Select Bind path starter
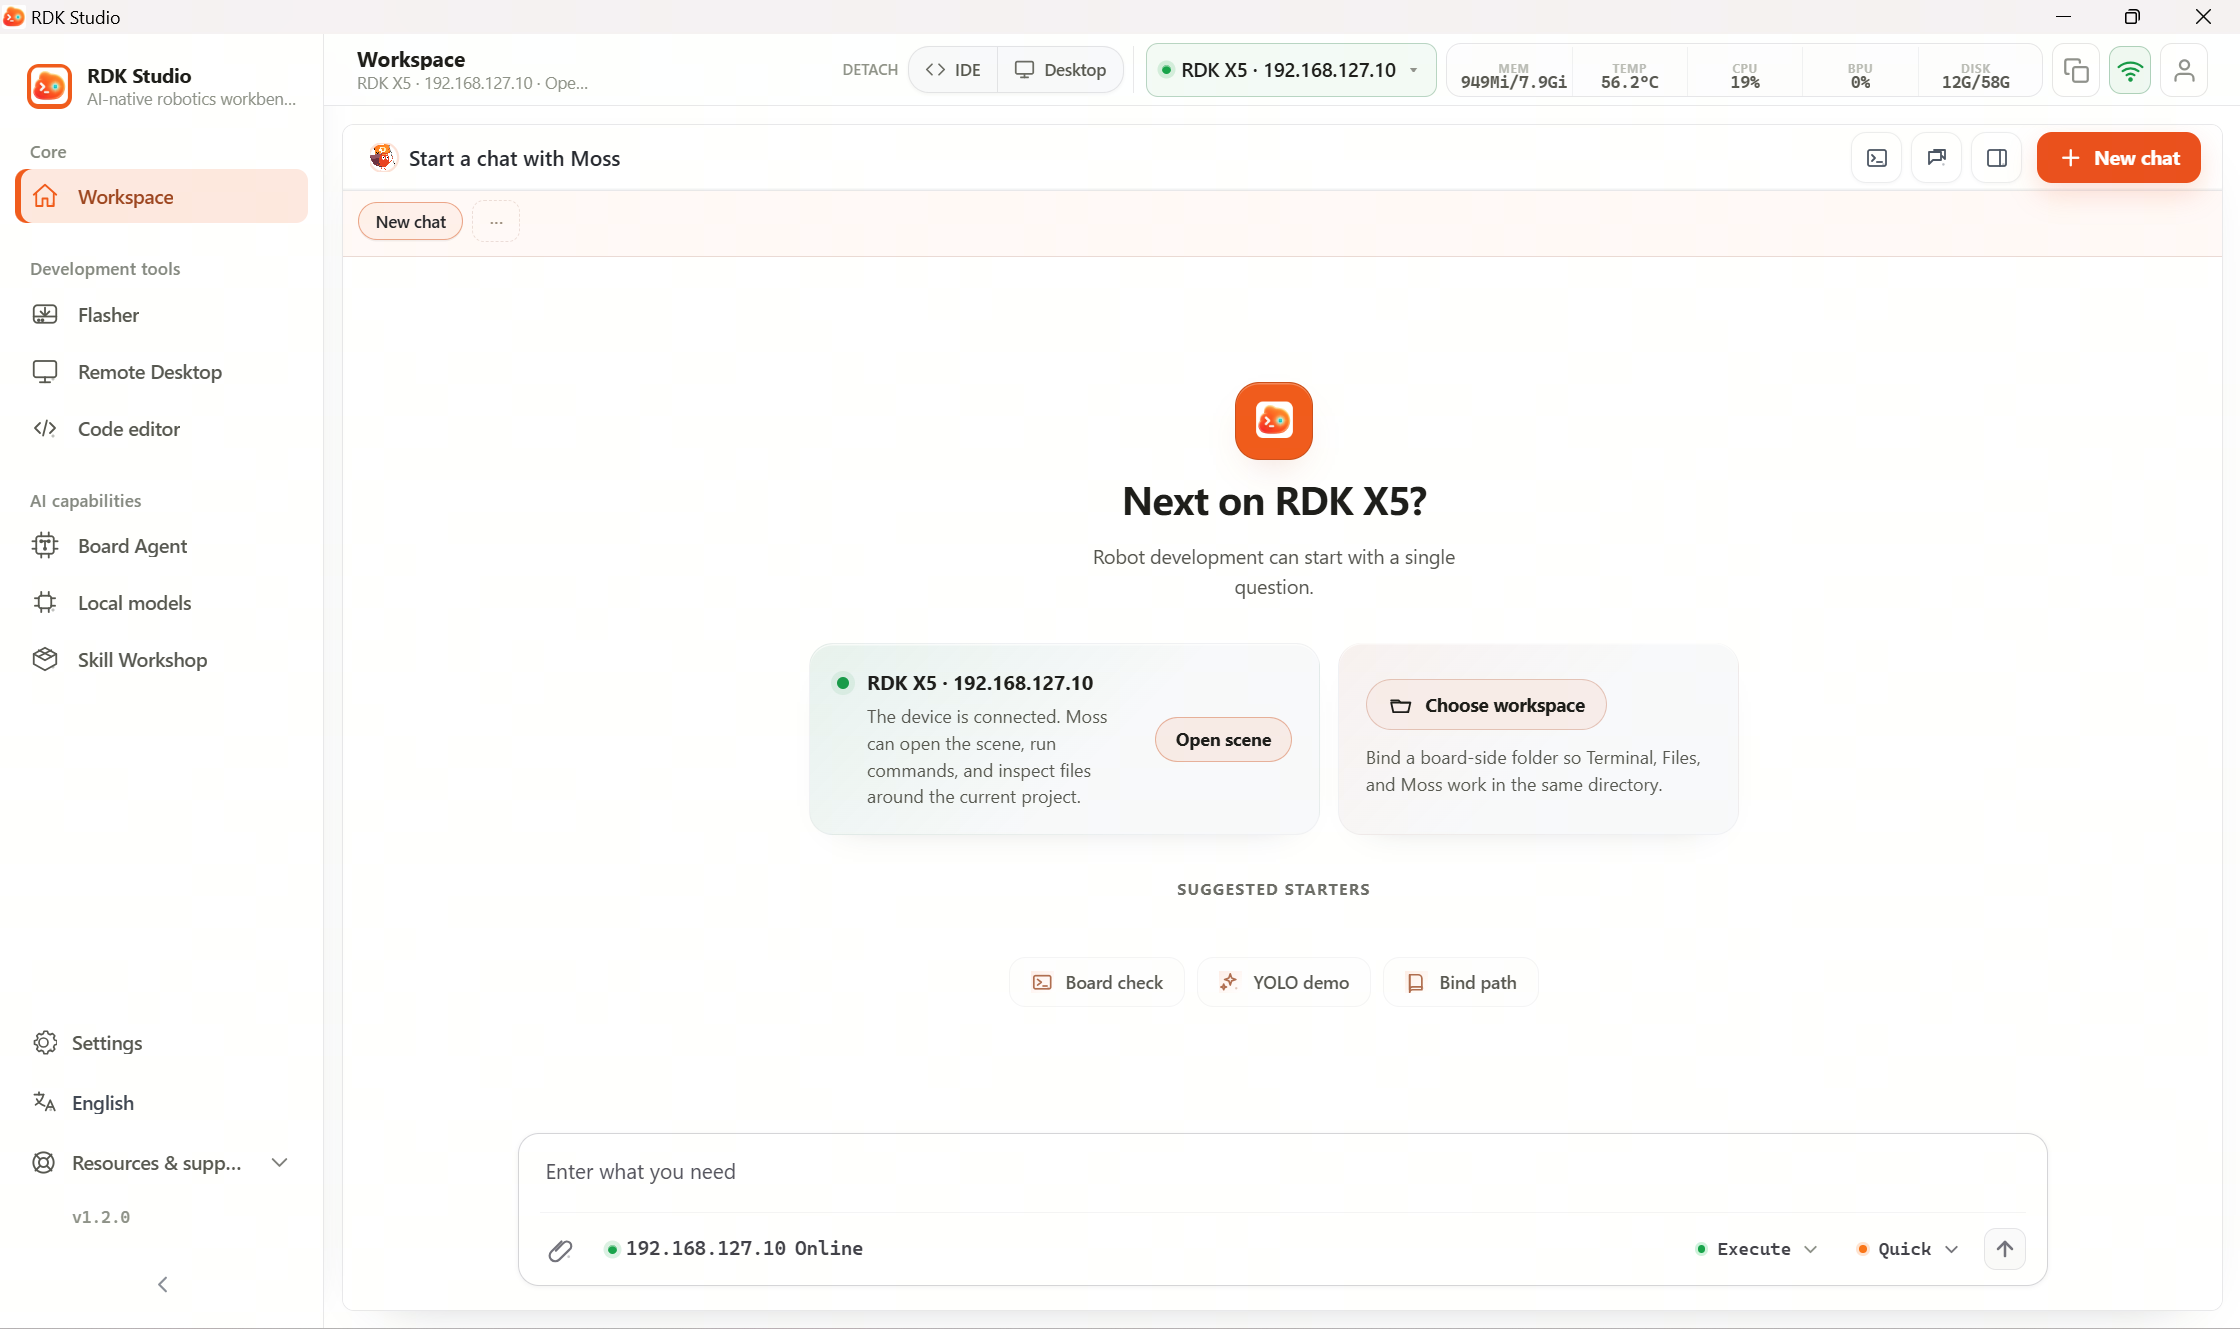This screenshot has height=1329, width=2240. tap(1461, 983)
